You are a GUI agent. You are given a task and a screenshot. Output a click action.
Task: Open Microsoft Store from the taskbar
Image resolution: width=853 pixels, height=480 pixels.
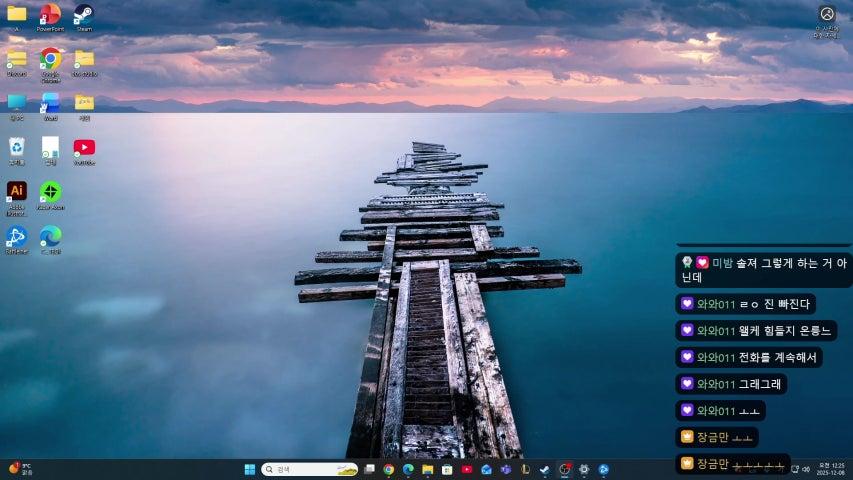click(447, 469)
